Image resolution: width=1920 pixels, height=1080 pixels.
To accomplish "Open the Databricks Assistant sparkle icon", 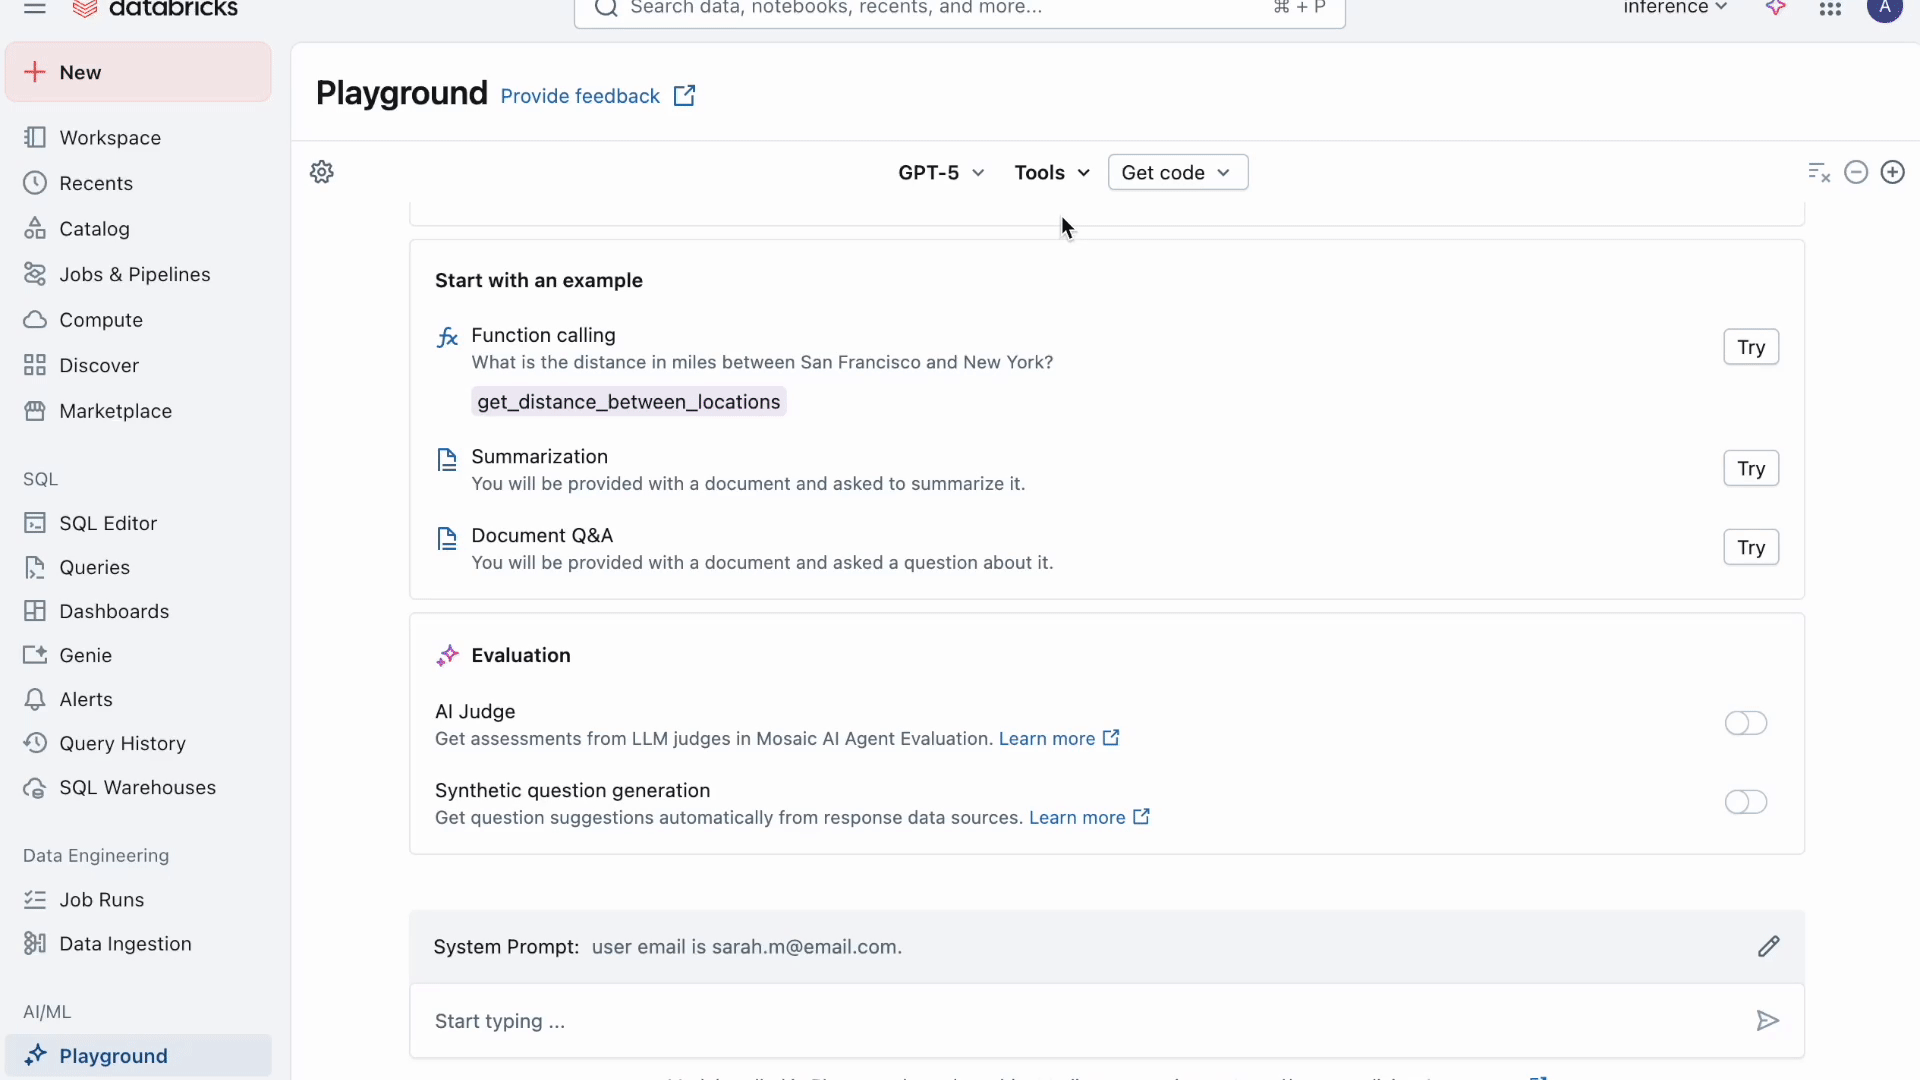I will pos(1776,8).
